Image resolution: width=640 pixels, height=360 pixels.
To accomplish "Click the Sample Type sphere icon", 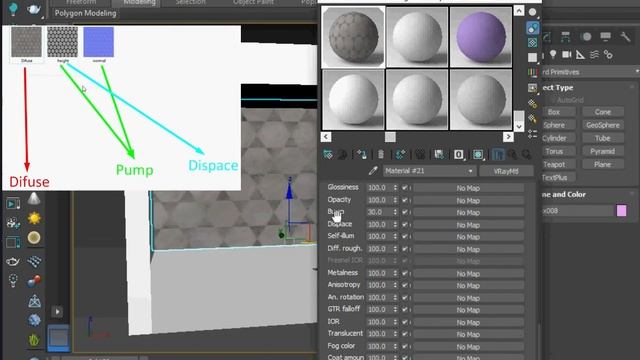I will point(533,12).
